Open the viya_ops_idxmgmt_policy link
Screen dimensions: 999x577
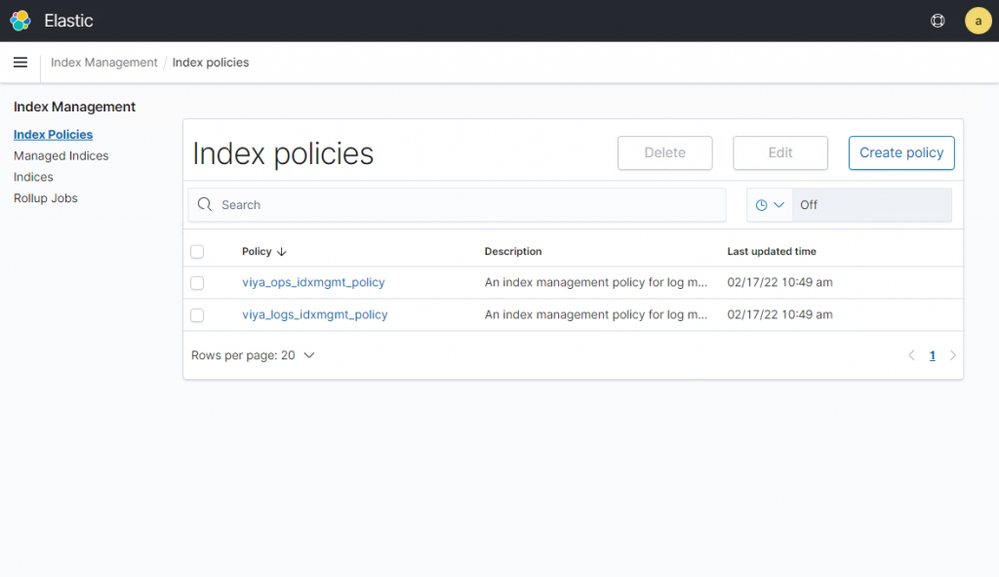(313, 283)
